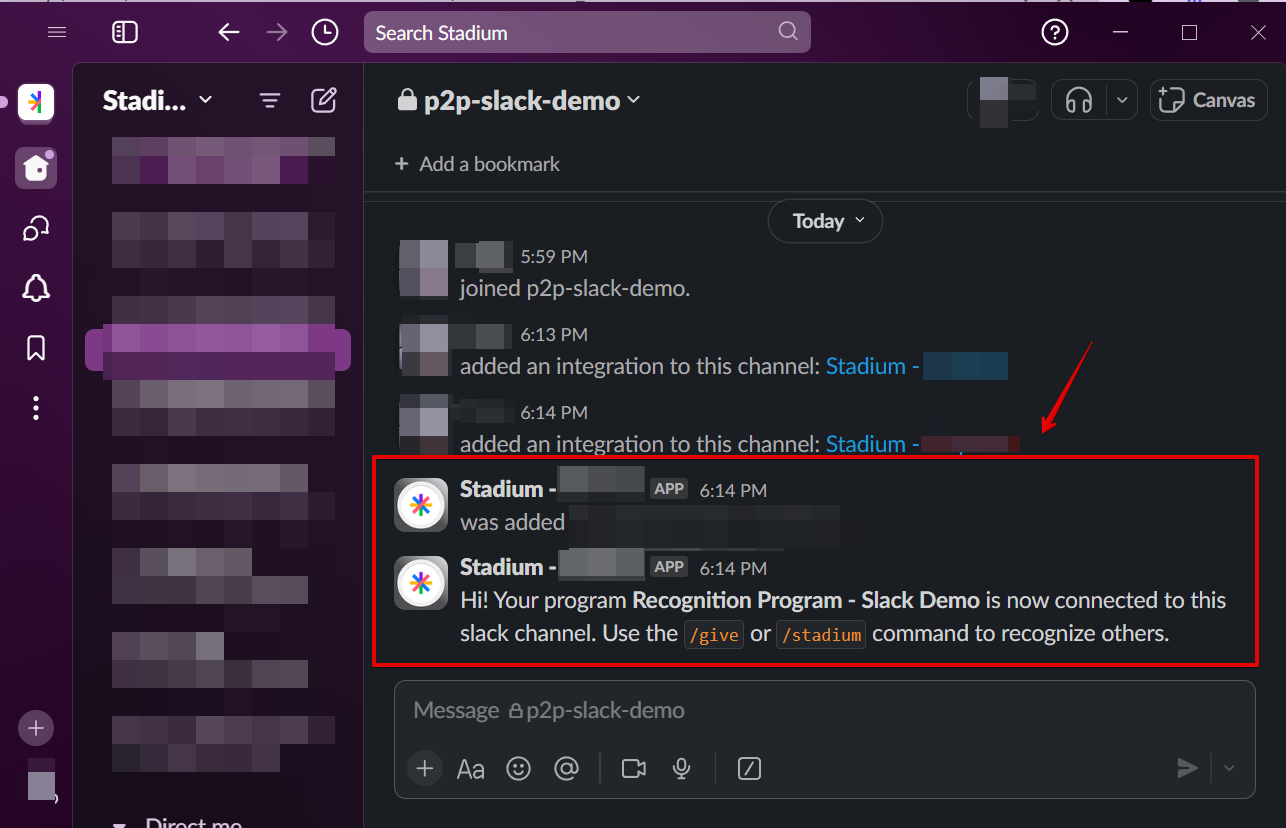Click the attach plus icon in composer
The image size is (1286, 828).
[425, 768]
